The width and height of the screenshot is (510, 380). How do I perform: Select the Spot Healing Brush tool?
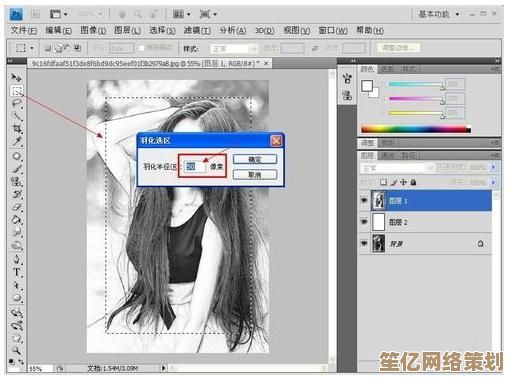[x=17, y=156]
